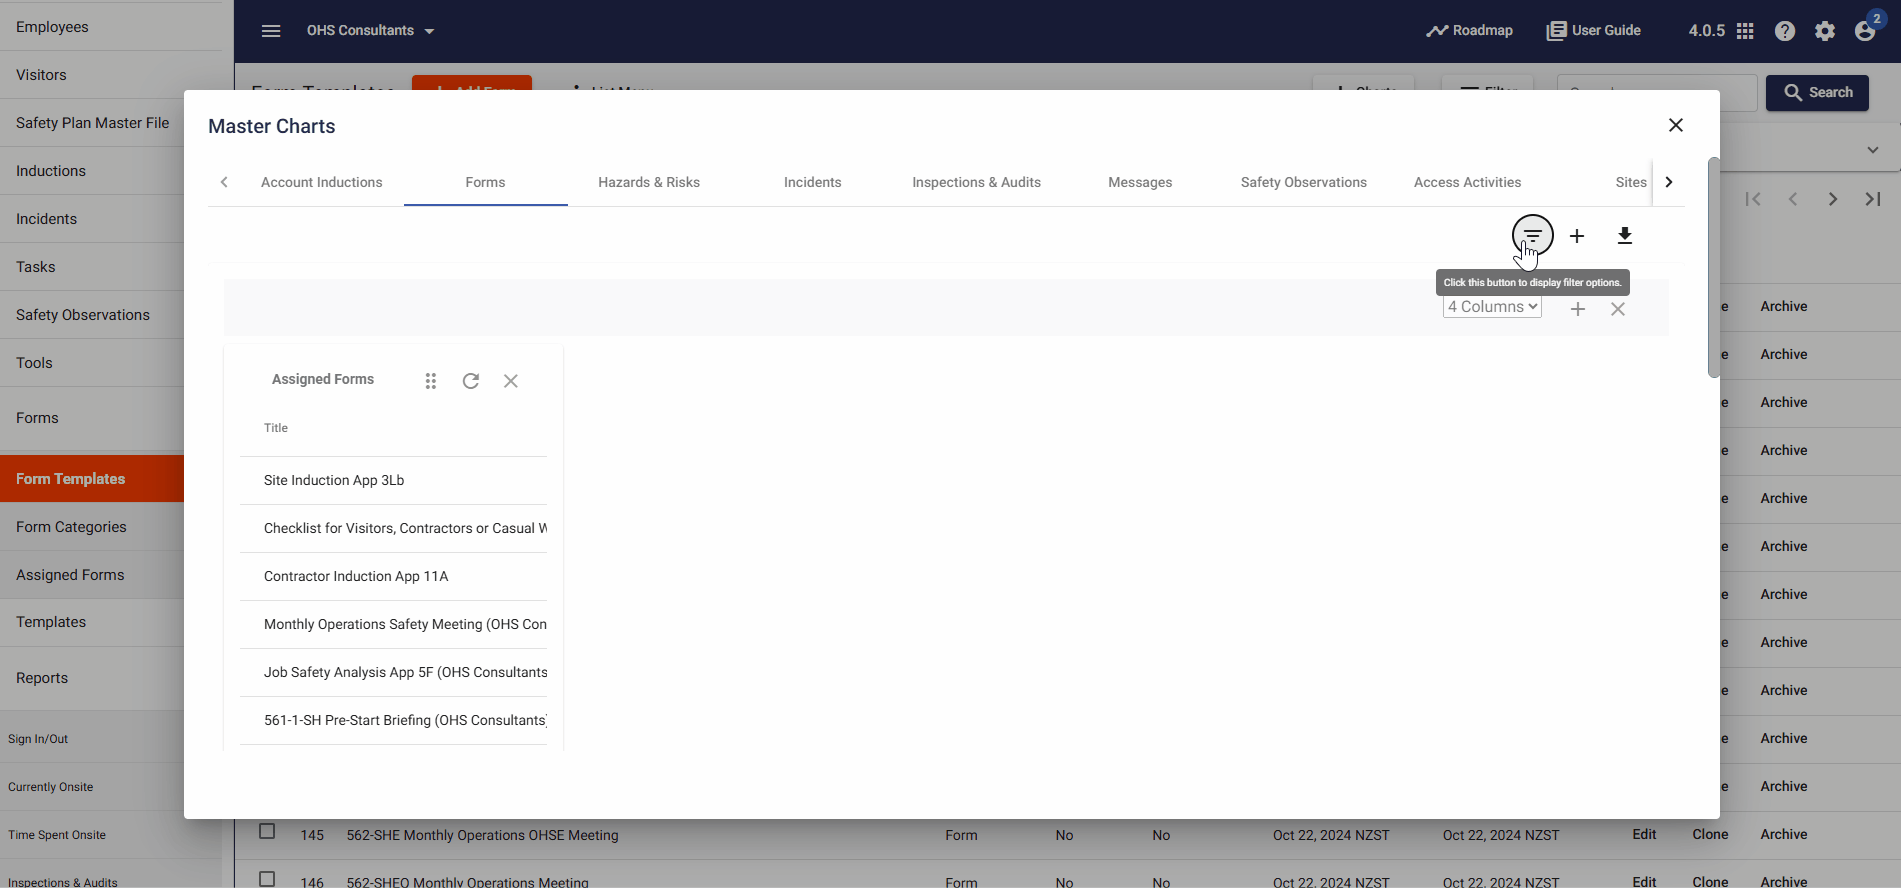The height and width of the screenshot is (888, 1901).
Task: Open the user account icon
Action: click(x=1865, y=31)
